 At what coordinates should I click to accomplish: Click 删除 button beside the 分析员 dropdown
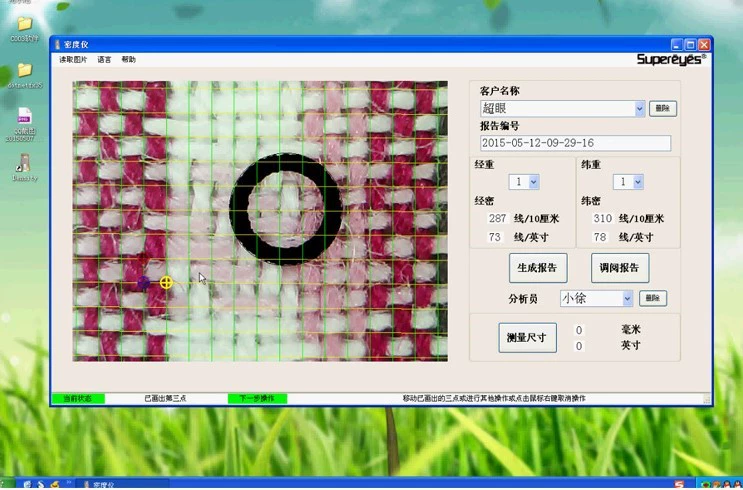652,298
